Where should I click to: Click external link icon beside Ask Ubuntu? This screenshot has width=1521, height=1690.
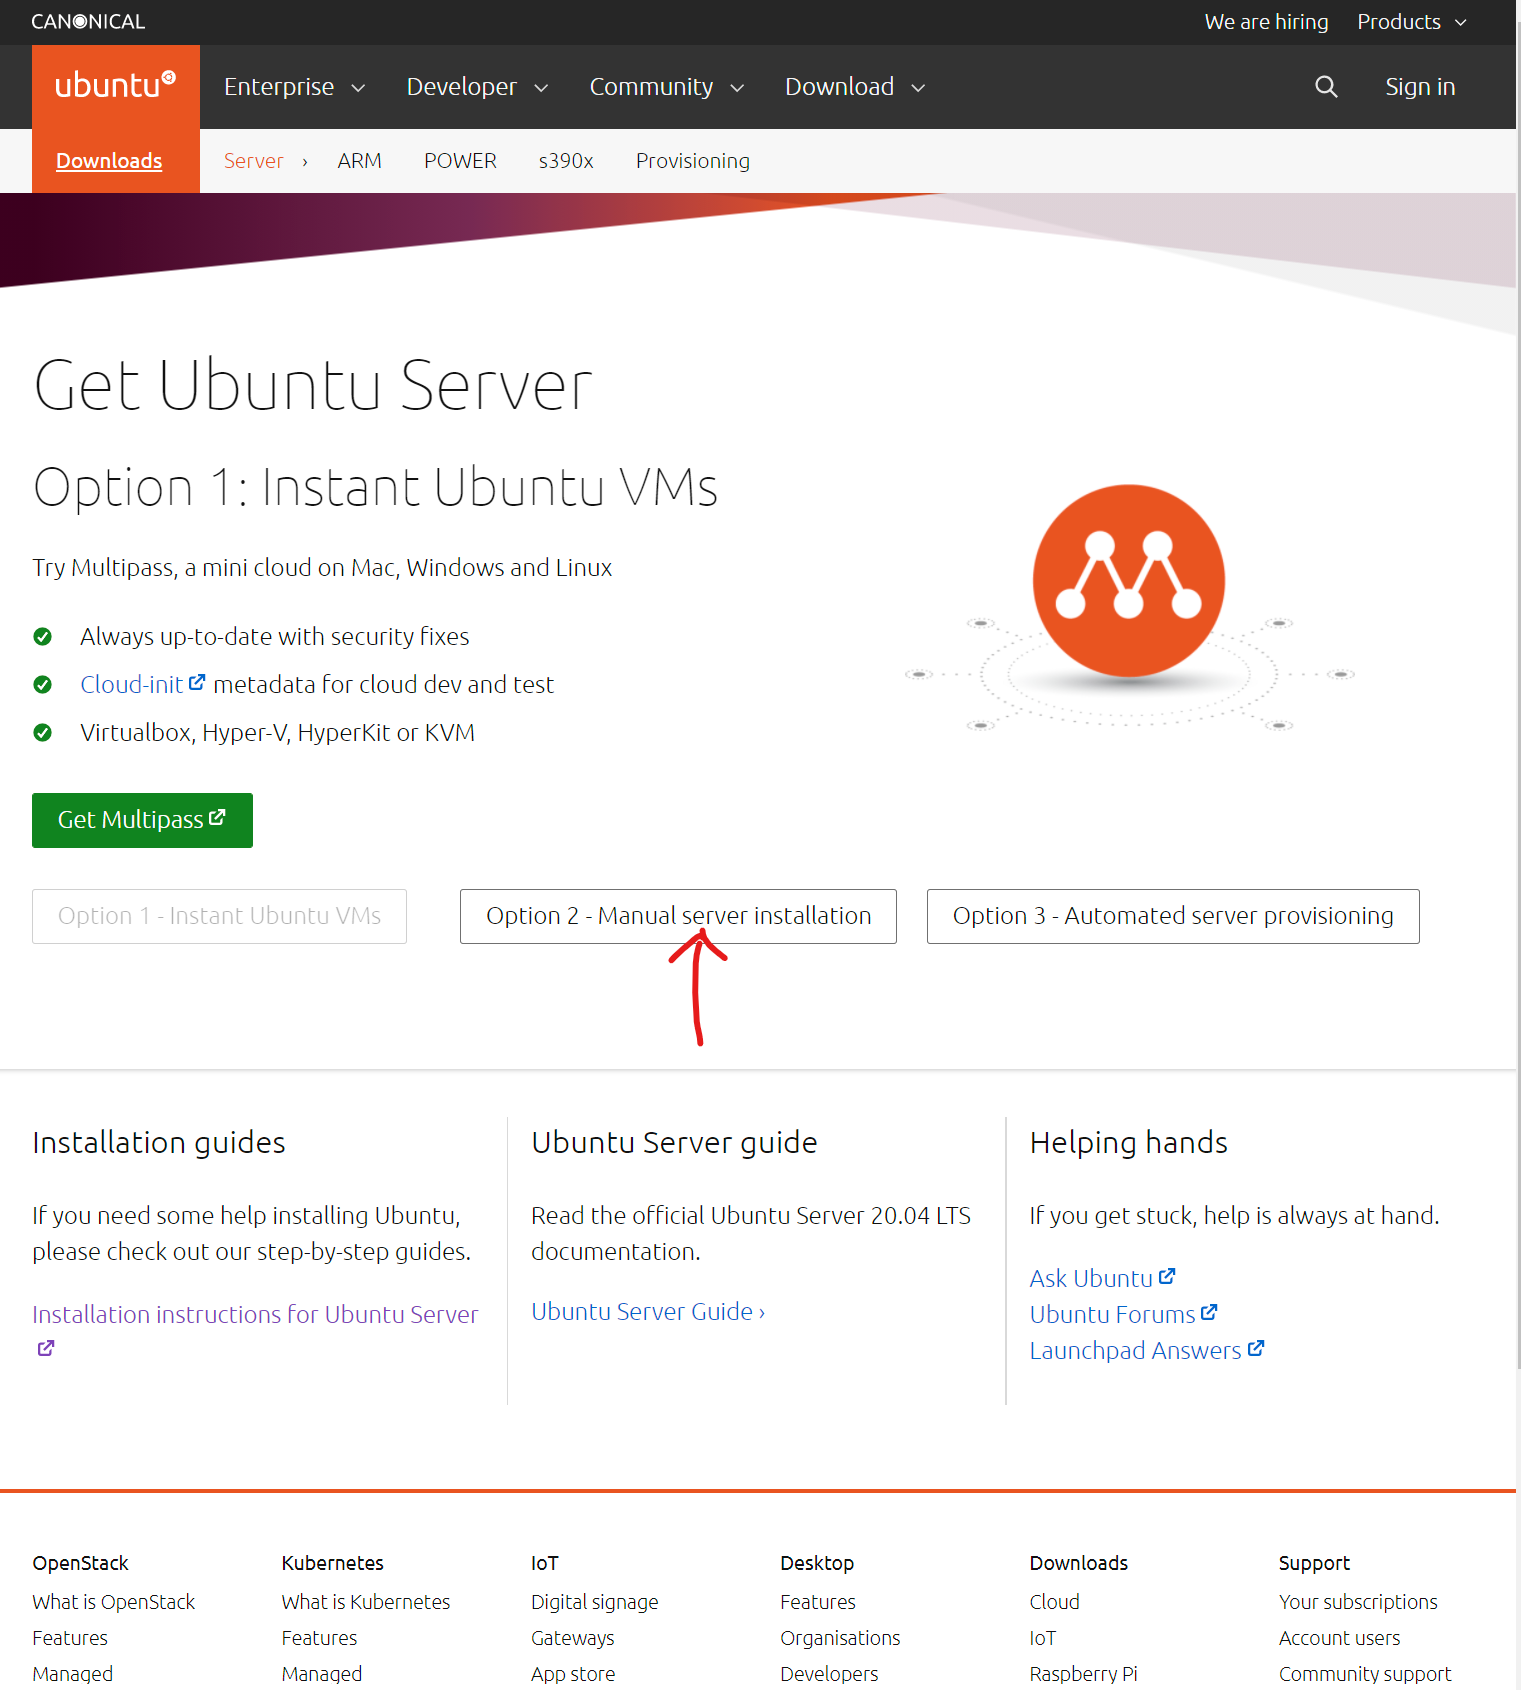(1167, 1277)
